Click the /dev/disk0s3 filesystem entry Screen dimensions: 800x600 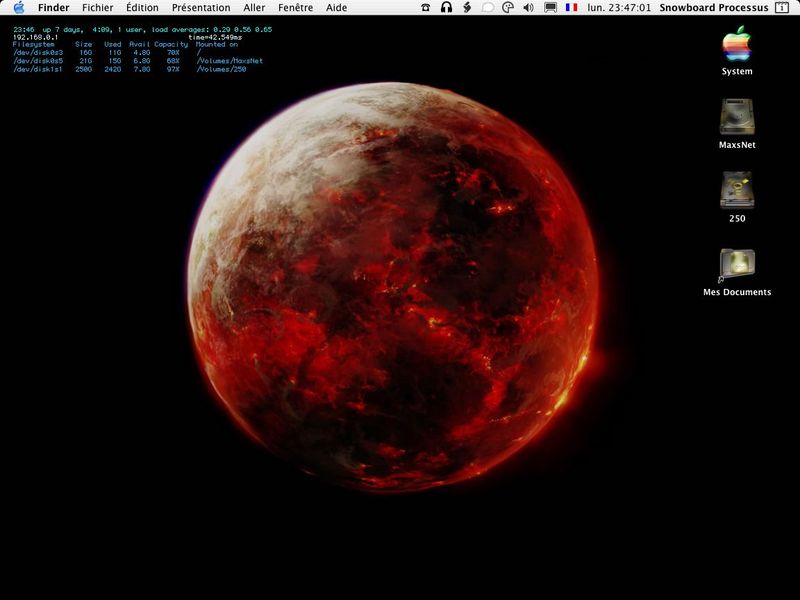[x=38, y=53]
